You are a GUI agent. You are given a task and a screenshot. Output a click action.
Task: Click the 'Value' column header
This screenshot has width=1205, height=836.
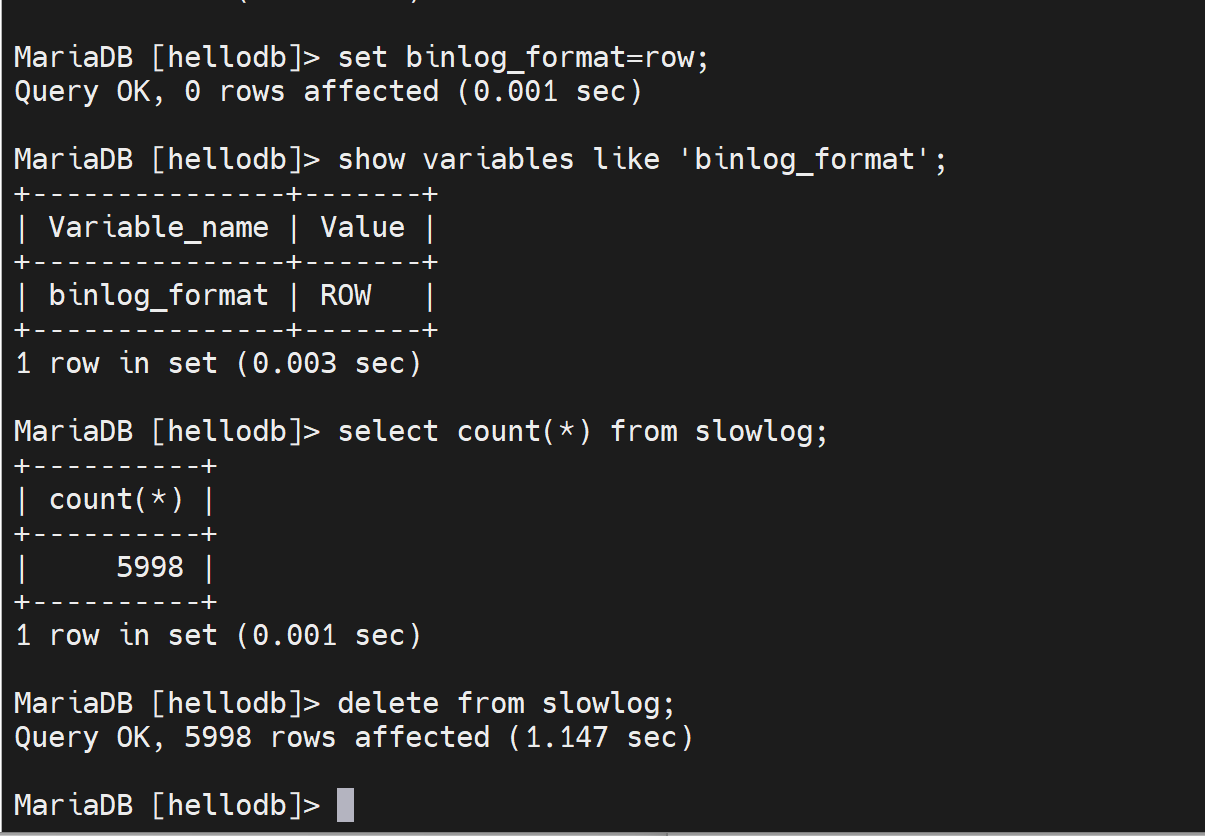pyautogui.click(x=362, y=227)
